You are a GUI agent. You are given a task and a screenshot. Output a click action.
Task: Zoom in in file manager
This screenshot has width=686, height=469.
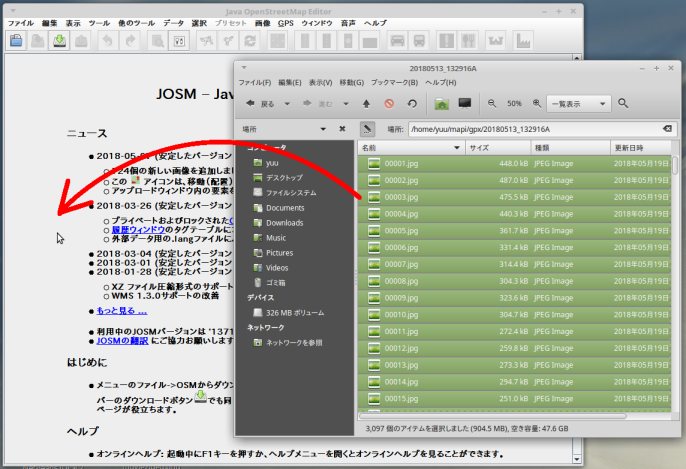point(537,103)
